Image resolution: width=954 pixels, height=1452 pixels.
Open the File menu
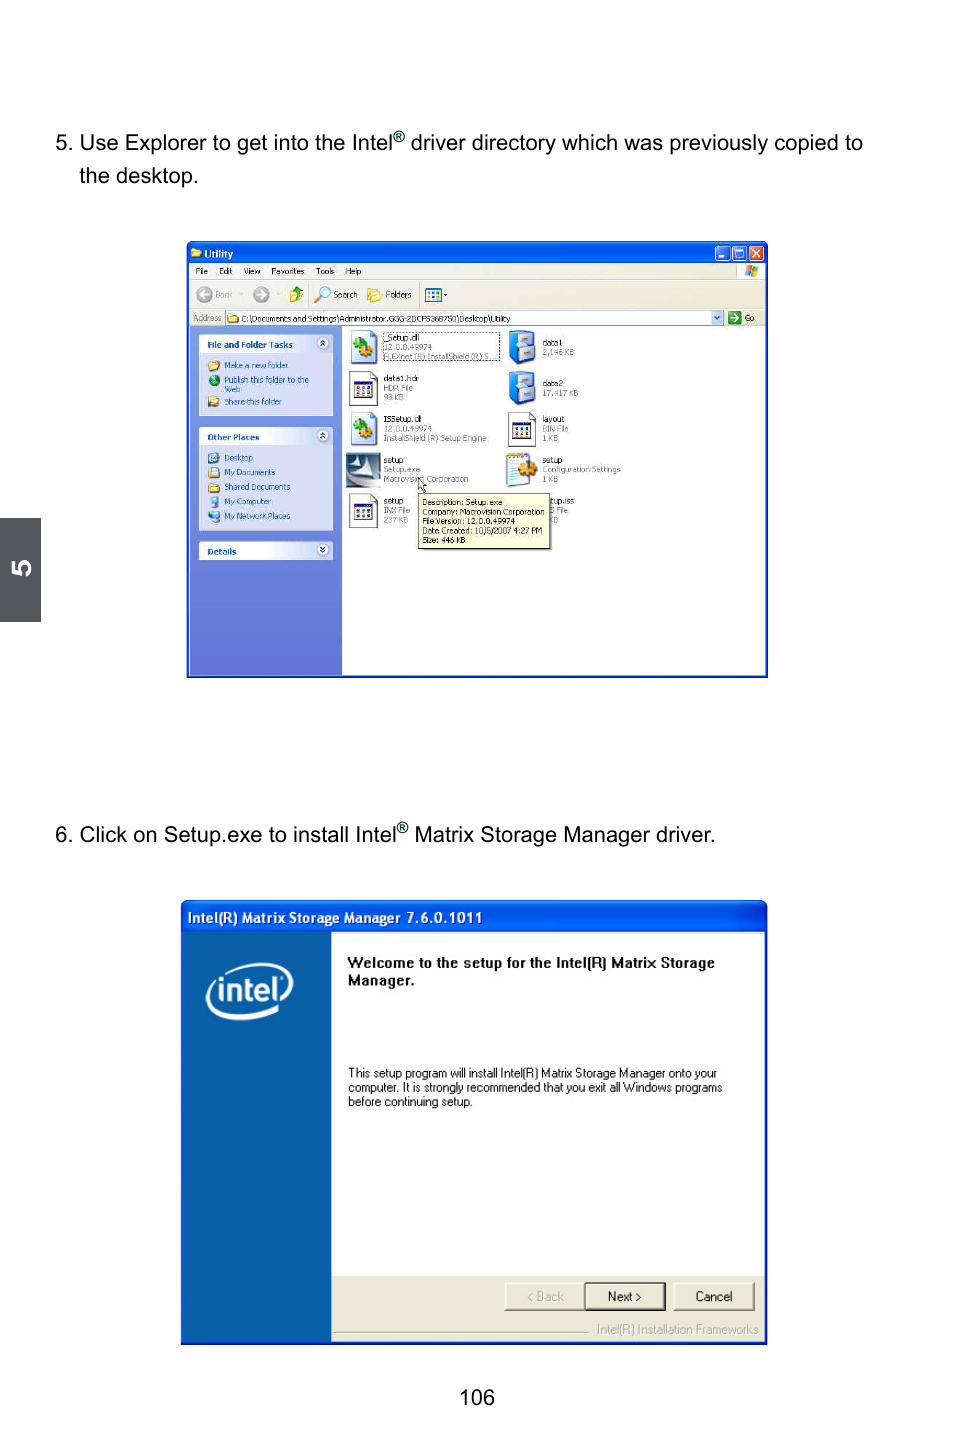202,271
